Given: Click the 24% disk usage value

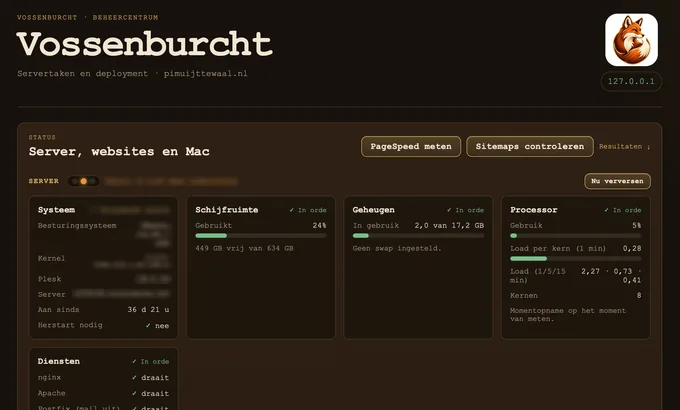Looking at the screenshot, I should click(x=319, y=226).
